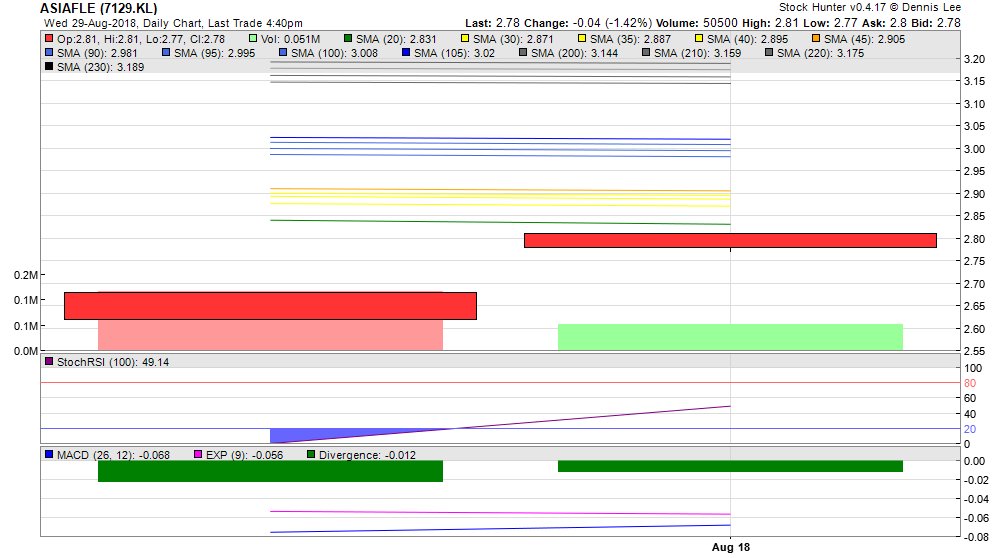
Task: Click the 2.55 price axis label
Action: (x=974, y=351)
